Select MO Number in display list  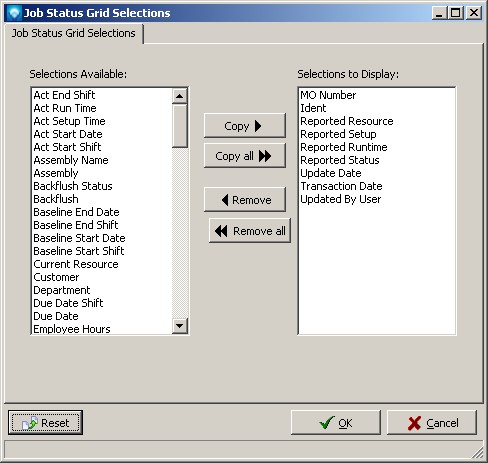click(328, 95)
